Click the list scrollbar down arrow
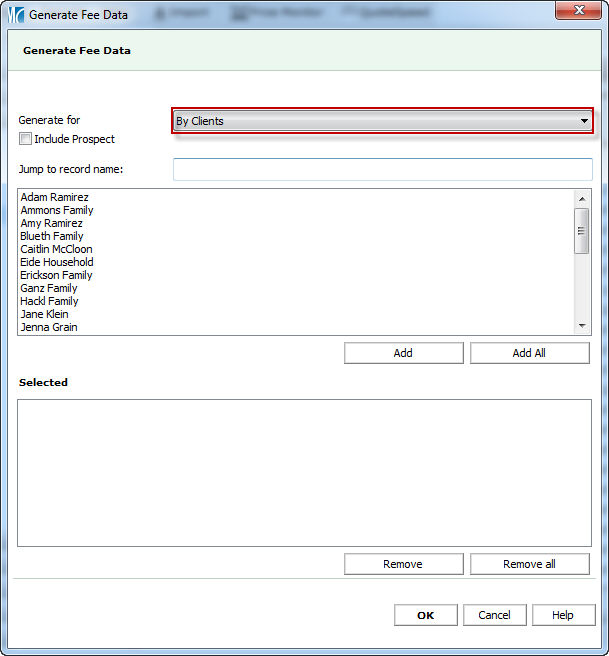Image resolution: width=609 pixels, height=656 pixels. point(582,326)
